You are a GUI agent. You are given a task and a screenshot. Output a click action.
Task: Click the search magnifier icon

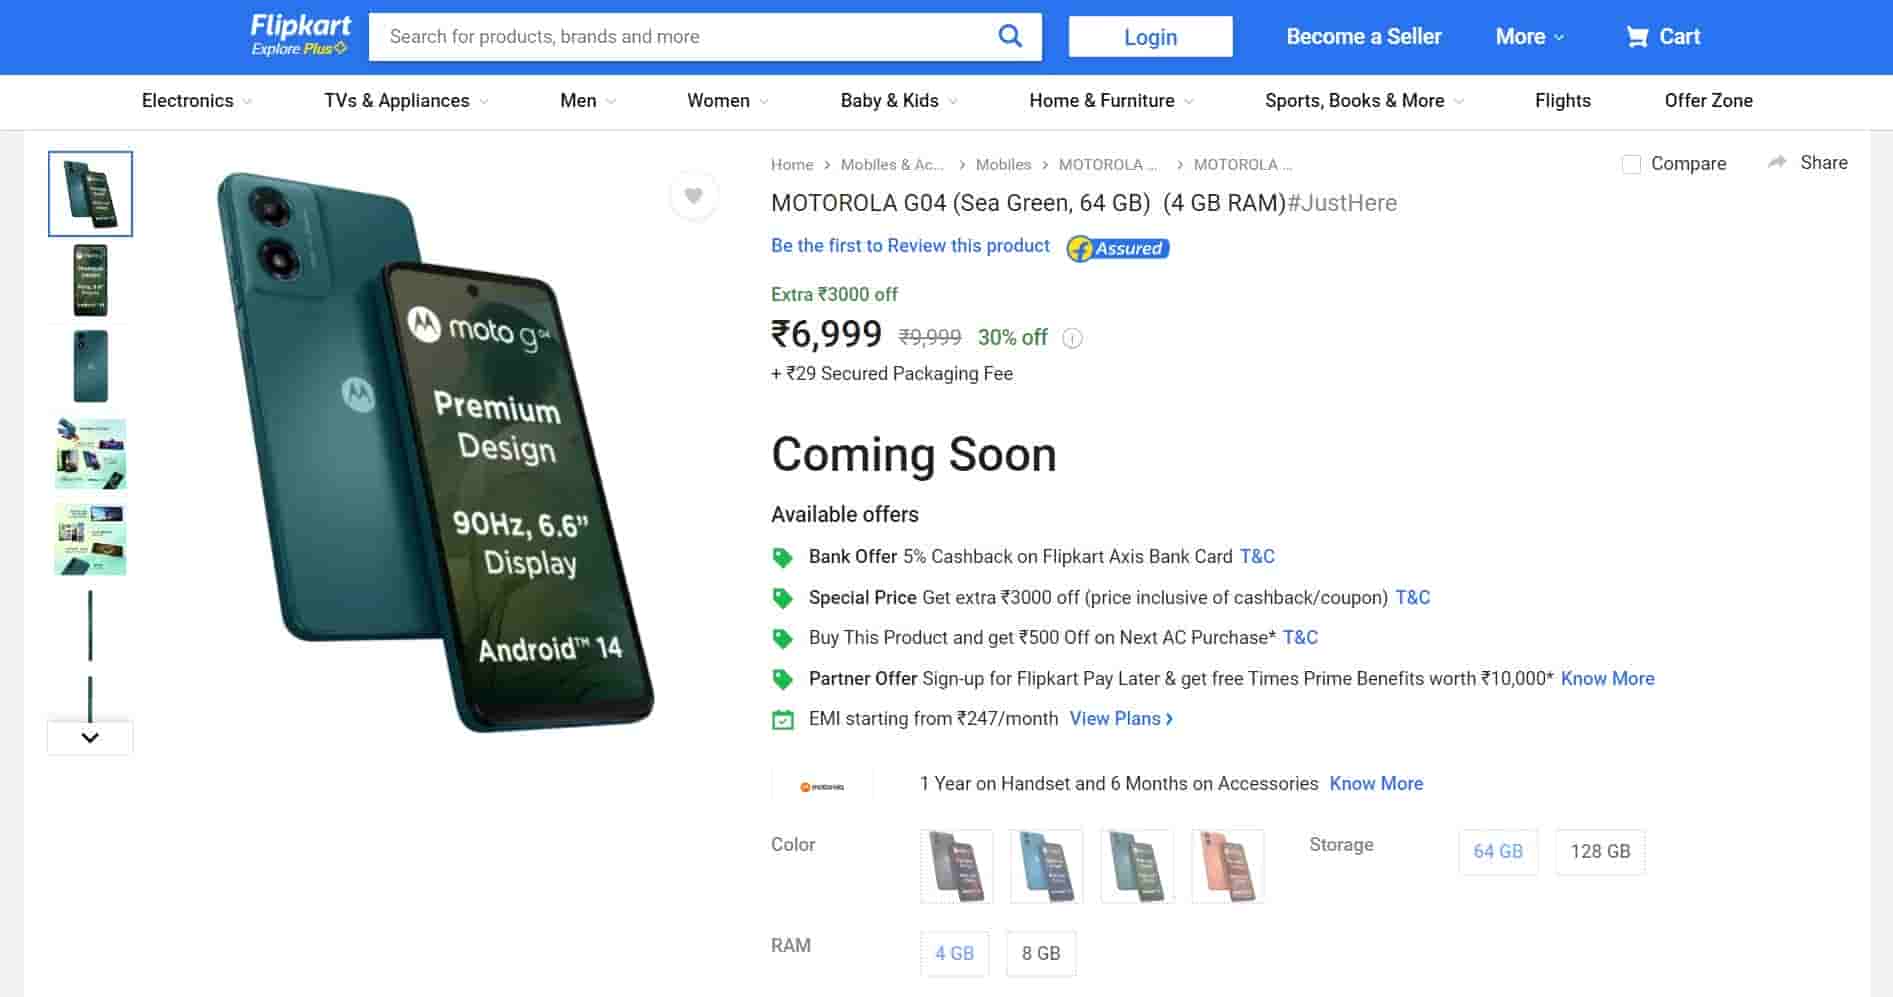click(x=1010, y=37)
